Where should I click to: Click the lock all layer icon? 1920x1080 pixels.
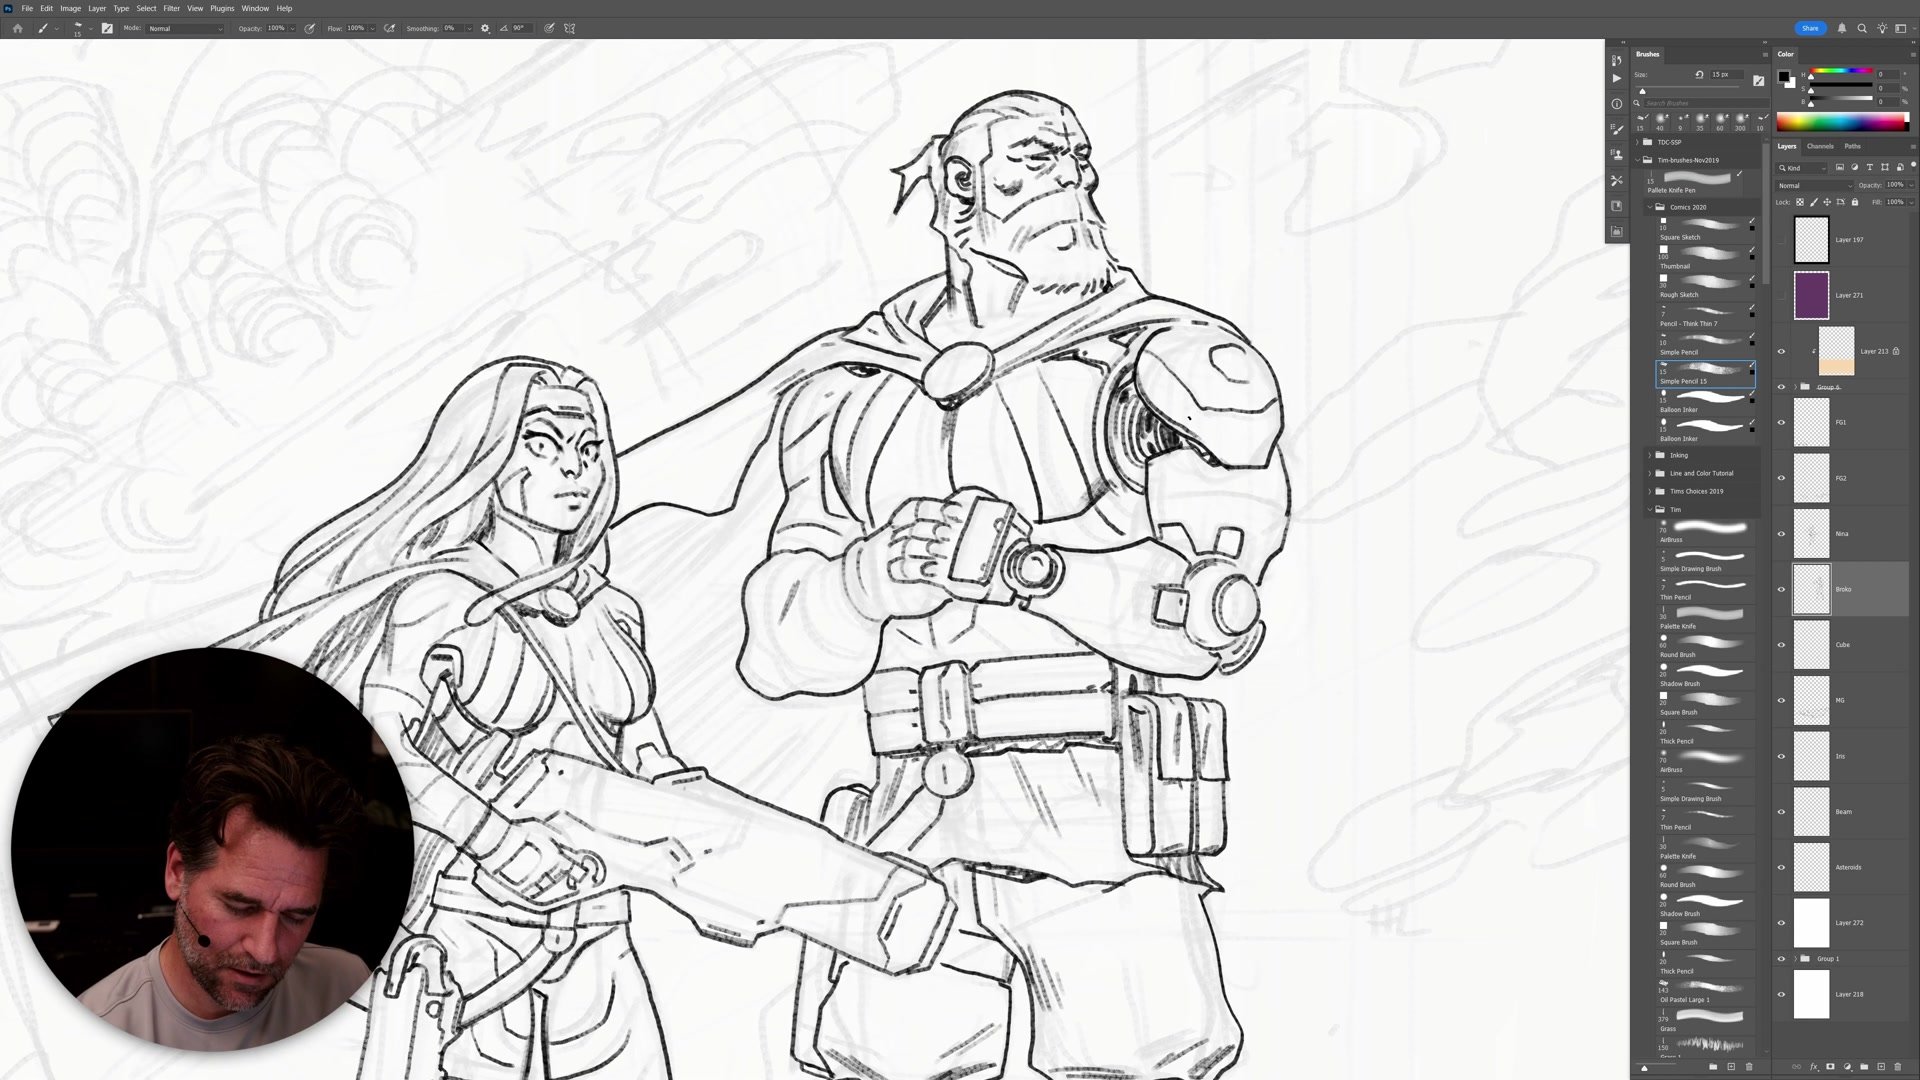[1855, 202]
